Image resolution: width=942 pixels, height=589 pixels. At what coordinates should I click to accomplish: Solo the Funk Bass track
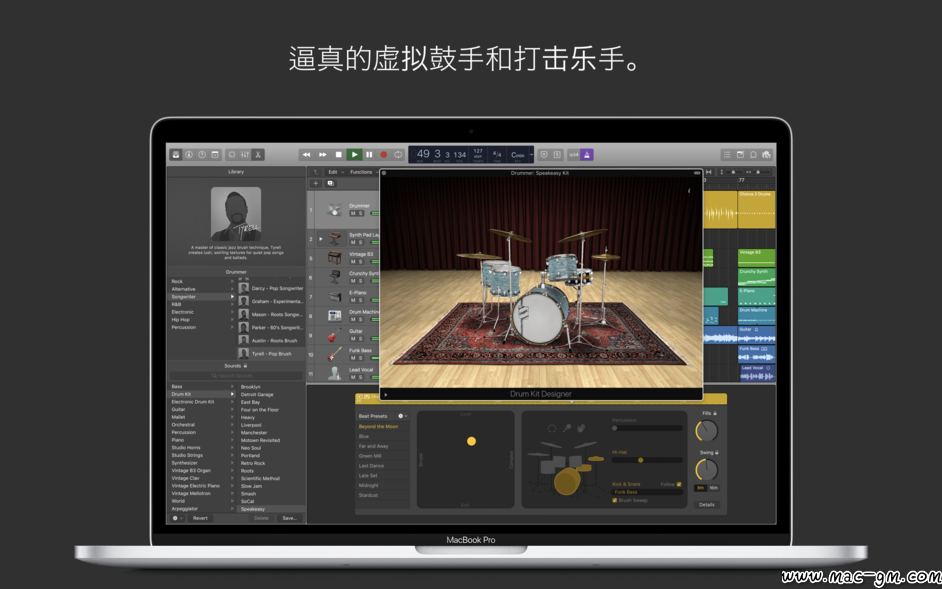click(360, 358)
